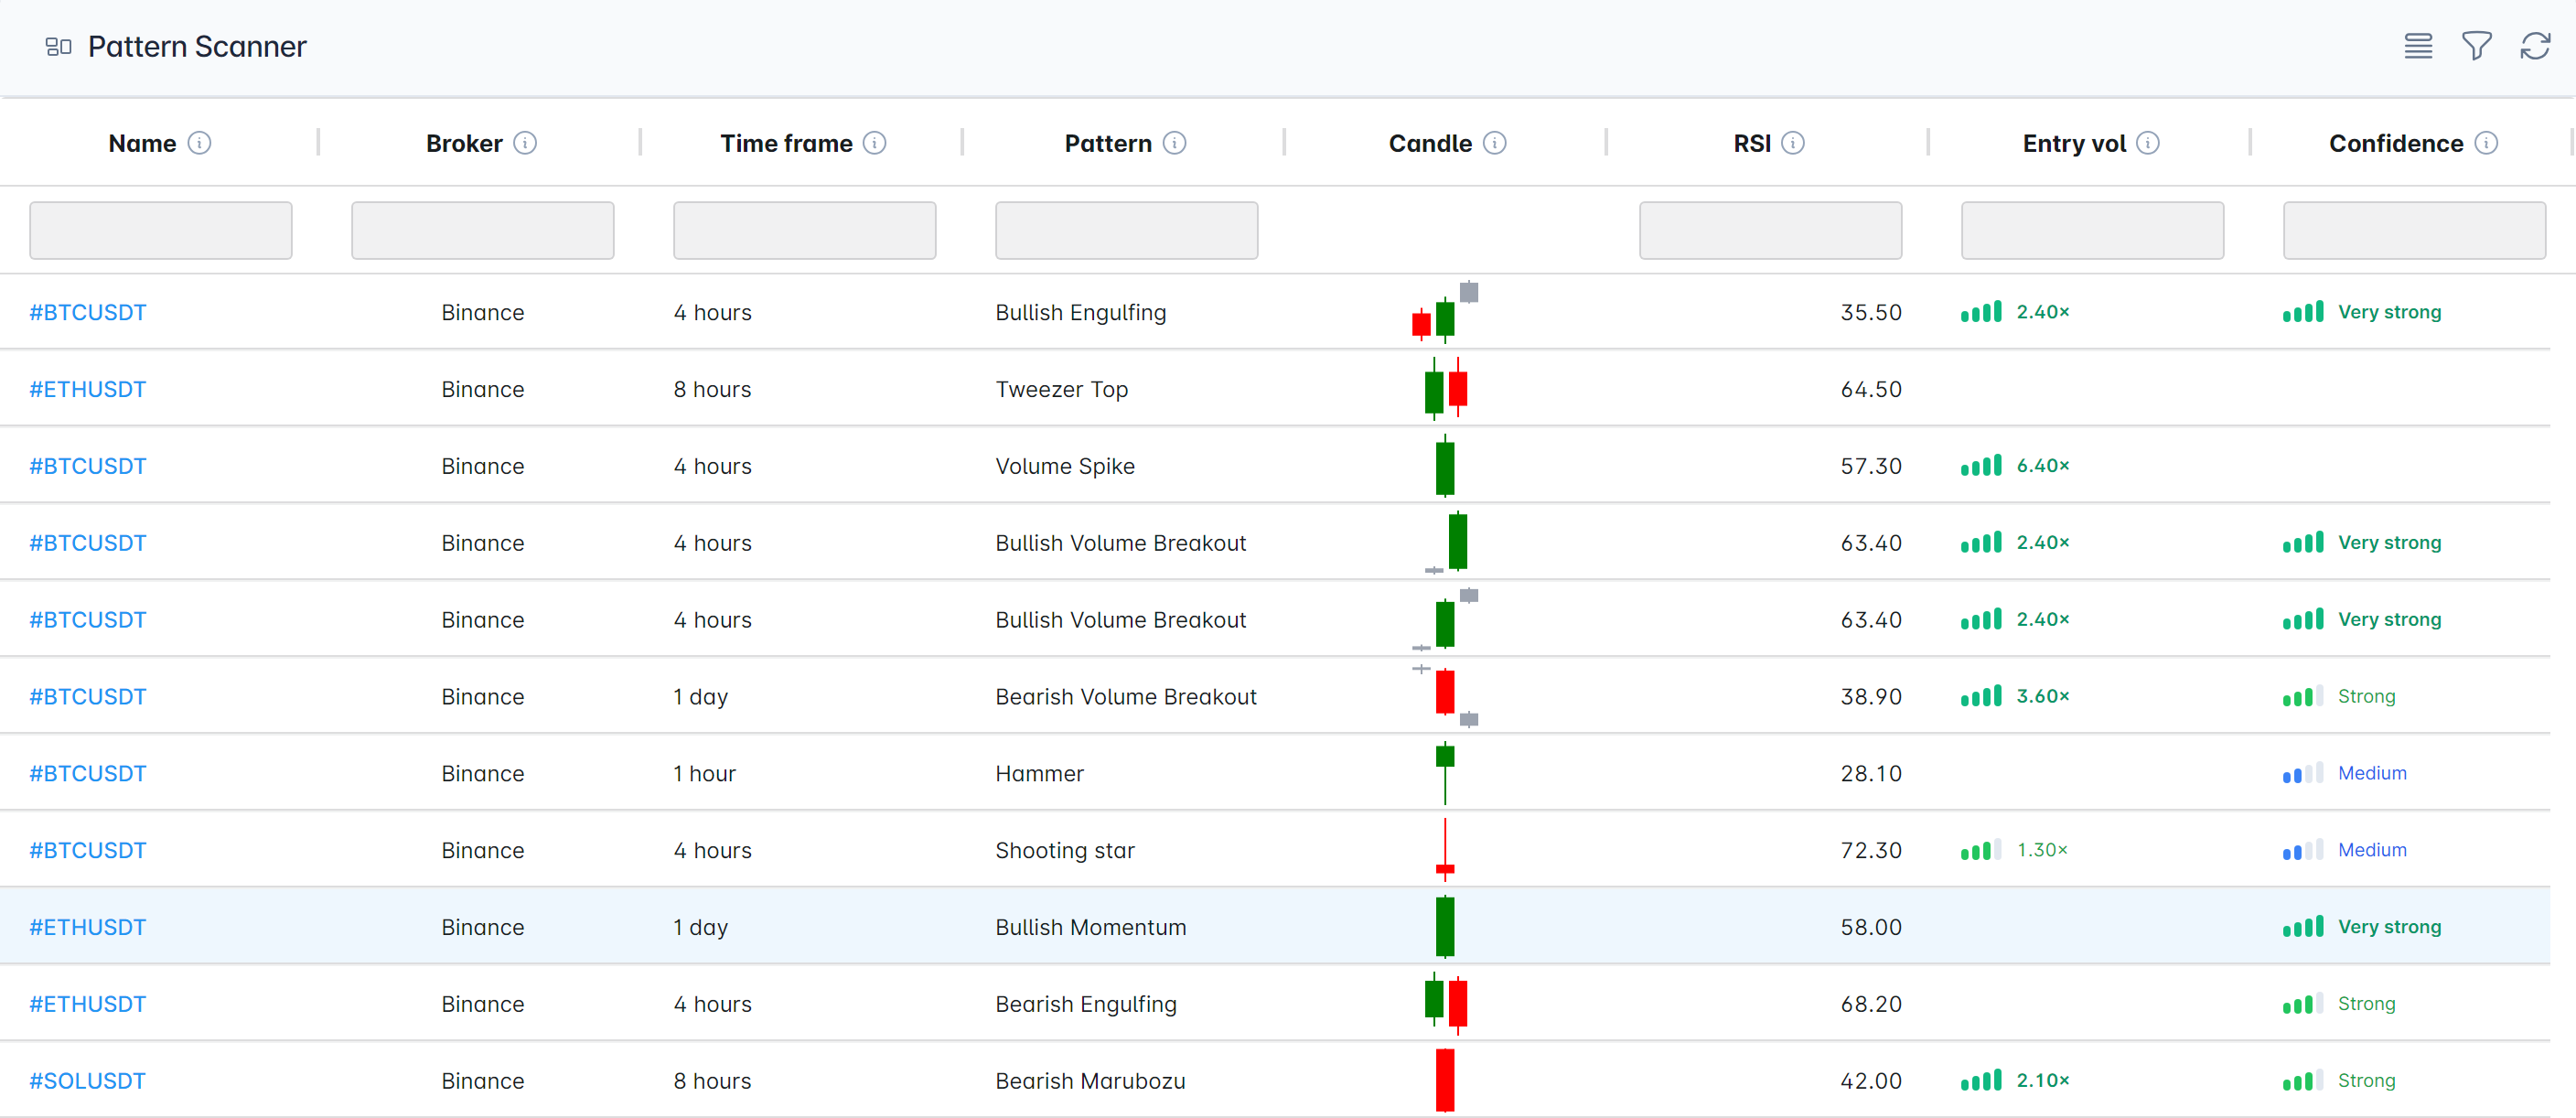
Task: Sort by the RSI column header
Action: tap(1752, 143)
